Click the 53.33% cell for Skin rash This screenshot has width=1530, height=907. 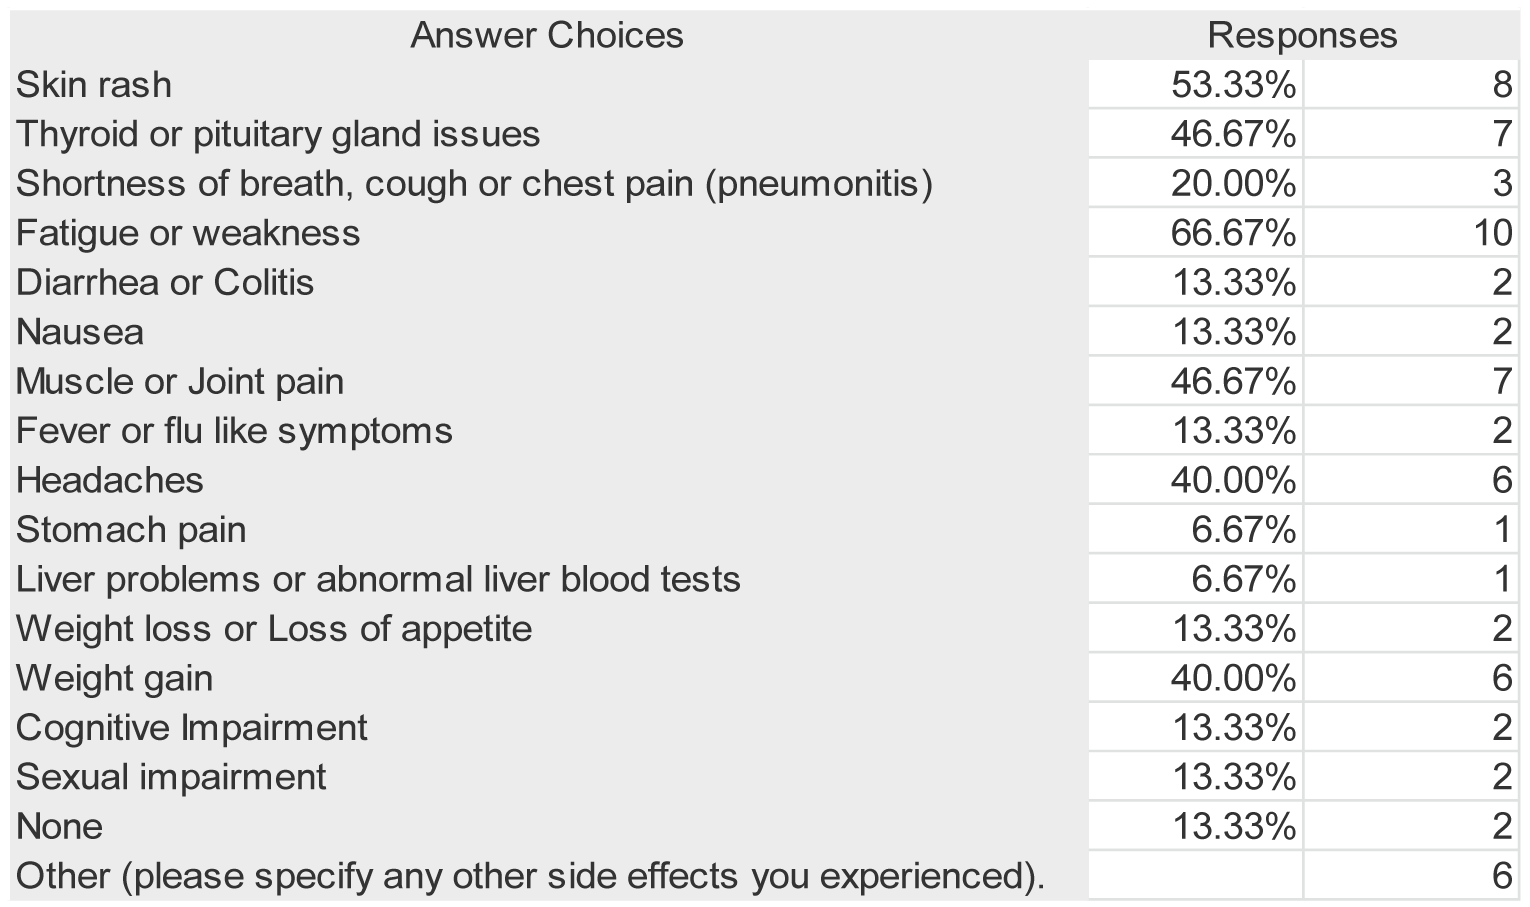1233,84
